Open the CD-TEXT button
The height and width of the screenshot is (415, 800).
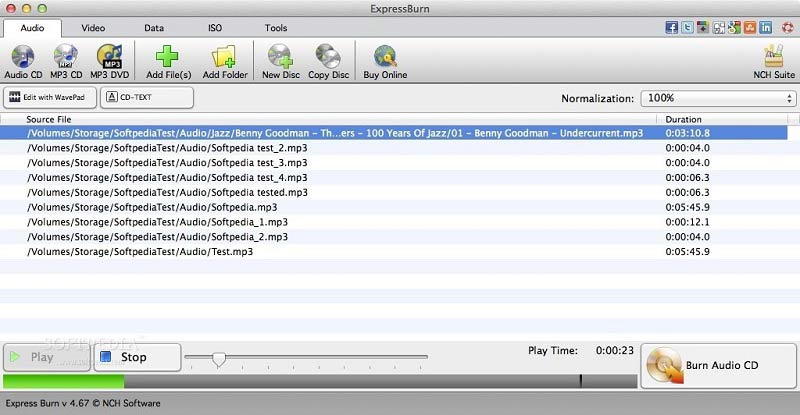pos(149,97)
